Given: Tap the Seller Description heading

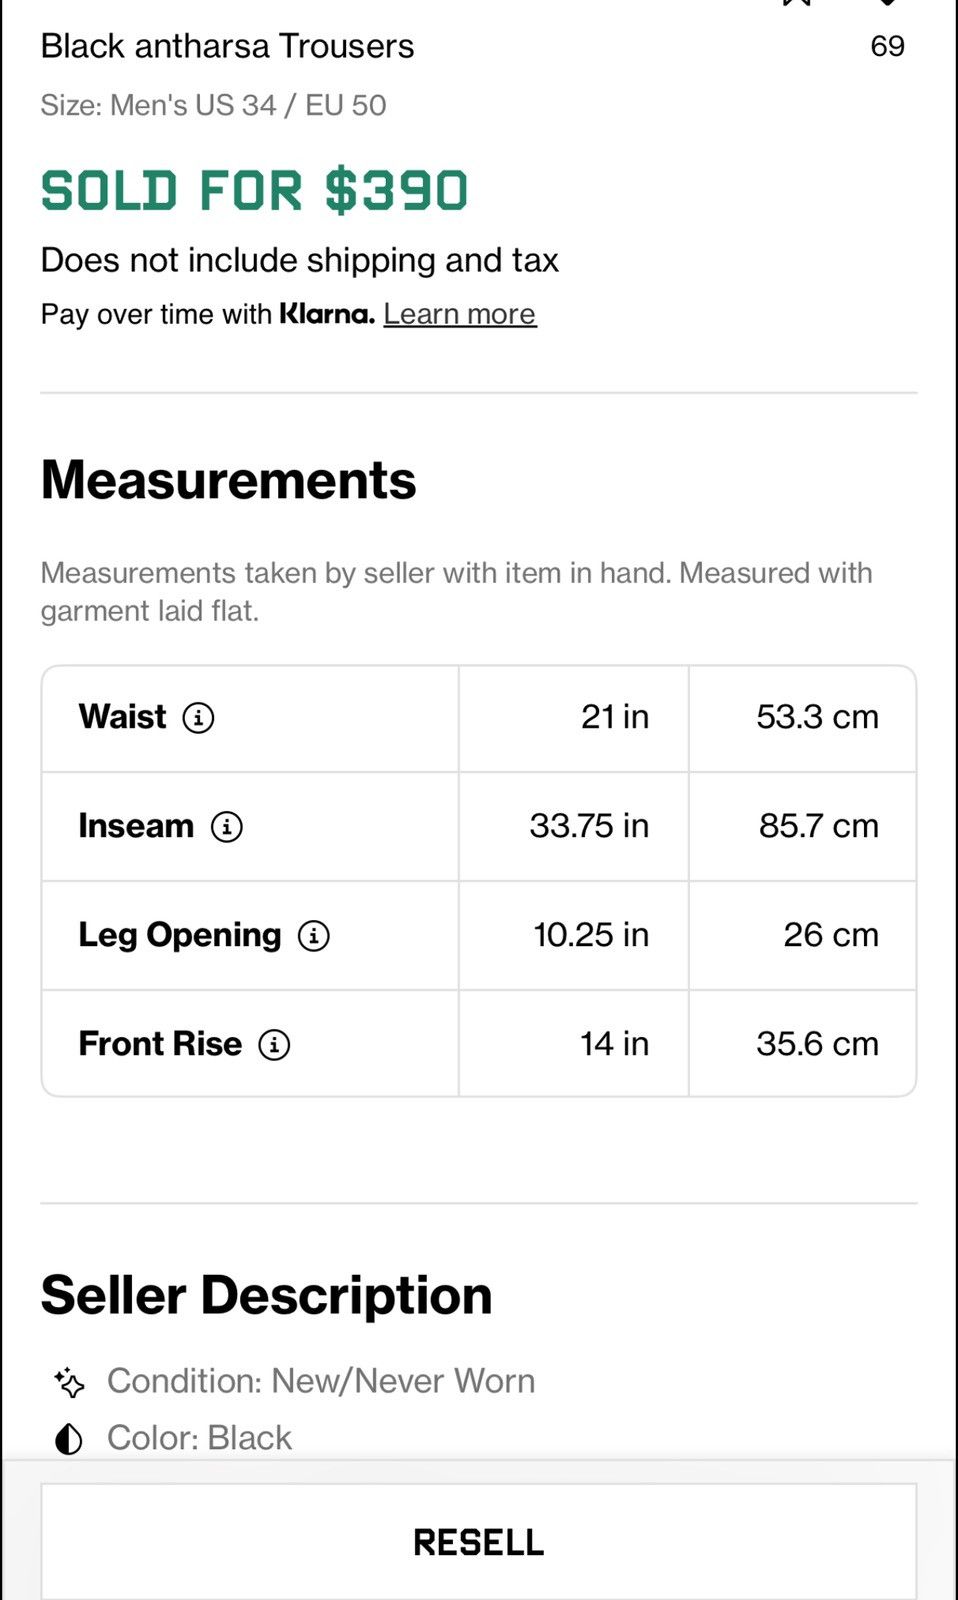Looking at the screenshot, I should click(x=266, y=1295).
